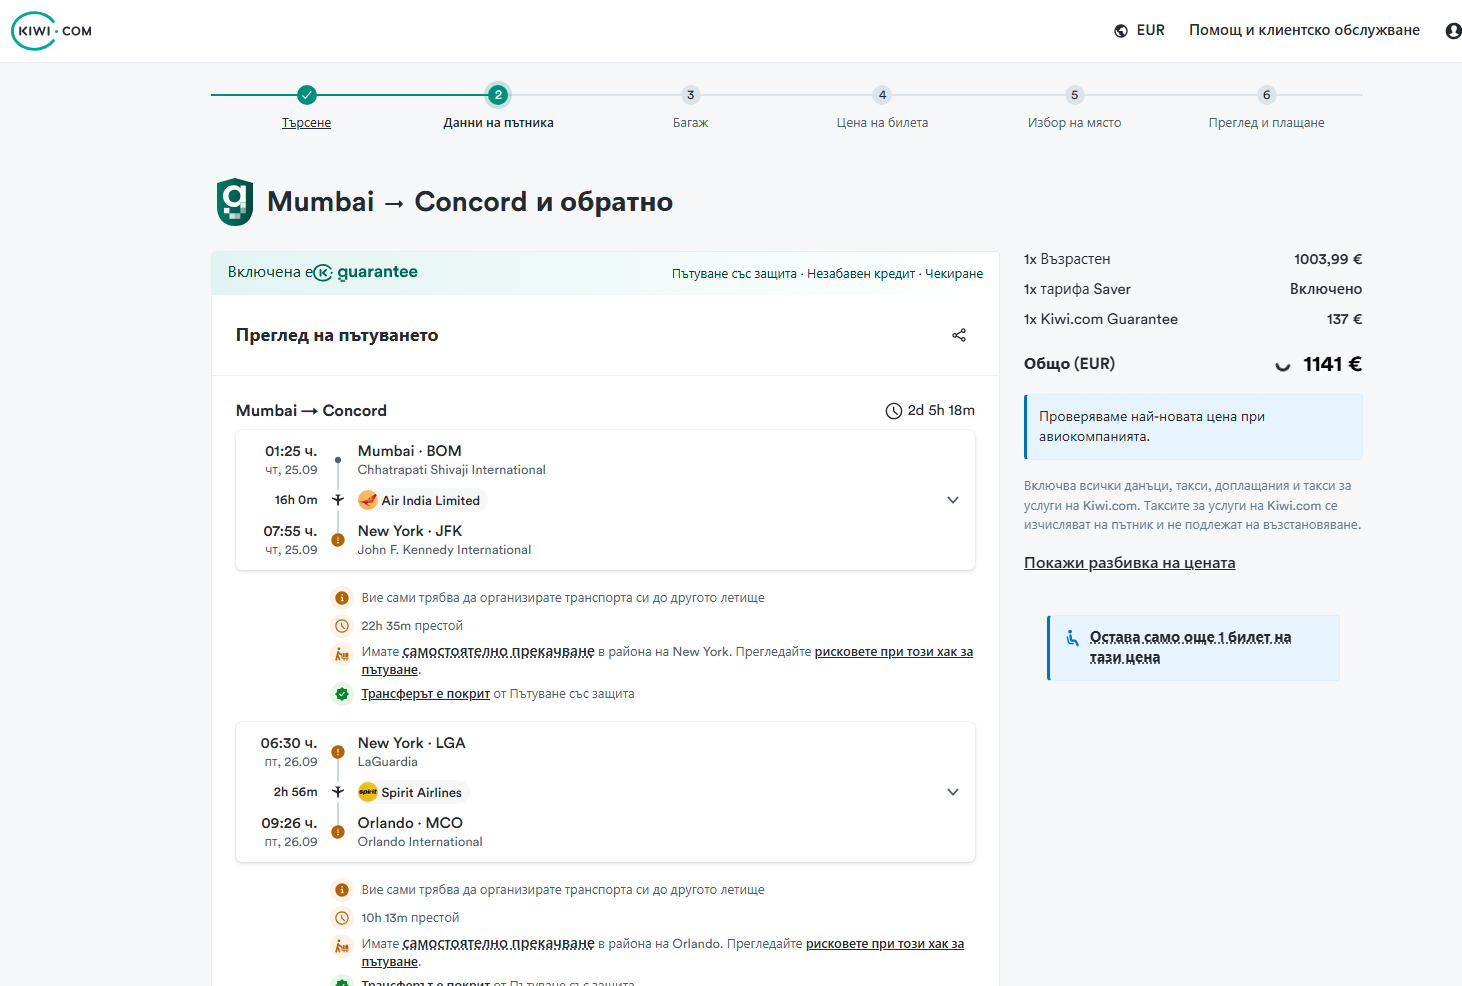This screenshot has width=1462, height=986.
Task: Open самостоятелно прекачване link in New York notice
Action: tap(498, 652)
